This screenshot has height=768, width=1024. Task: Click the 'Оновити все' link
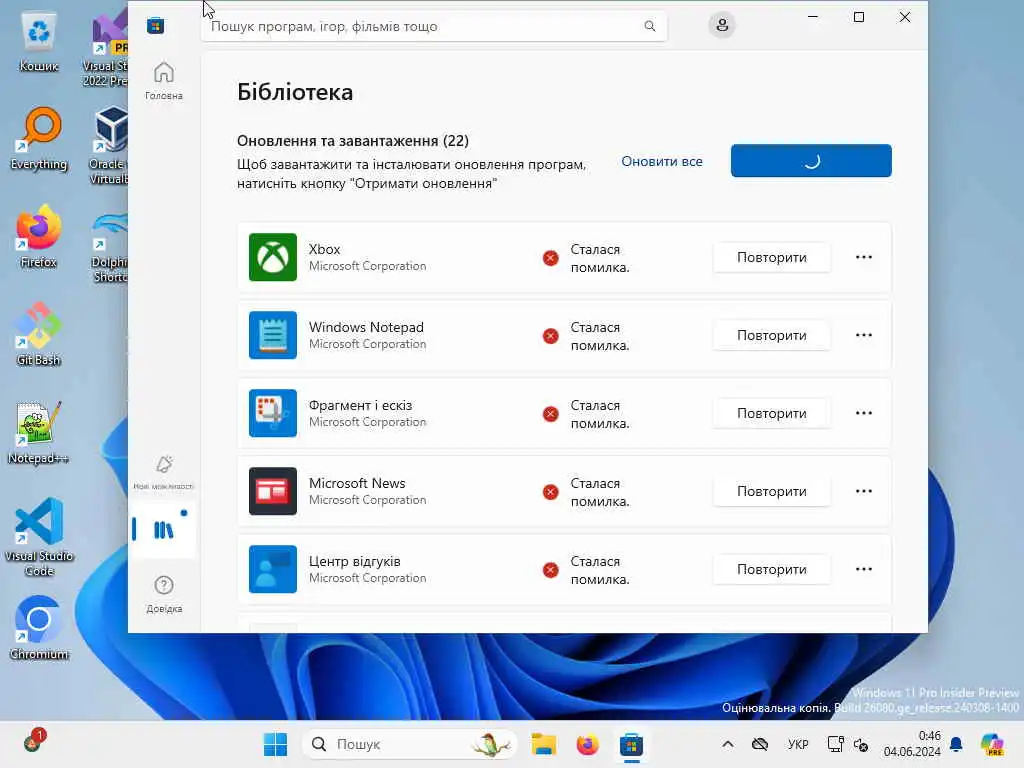[662, 161]
